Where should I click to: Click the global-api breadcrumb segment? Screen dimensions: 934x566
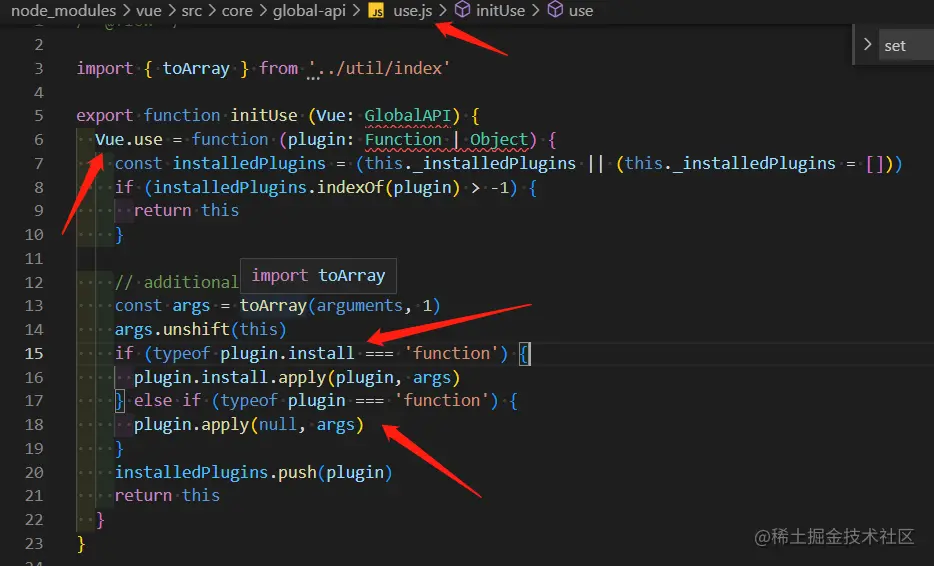309,11
